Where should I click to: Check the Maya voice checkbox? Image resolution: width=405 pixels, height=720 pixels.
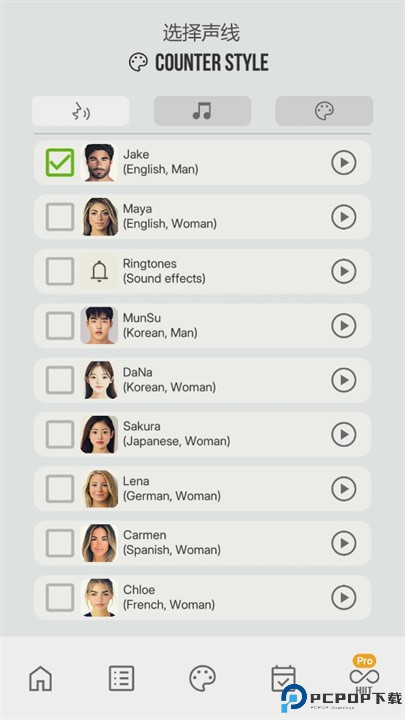coord(60,217)
